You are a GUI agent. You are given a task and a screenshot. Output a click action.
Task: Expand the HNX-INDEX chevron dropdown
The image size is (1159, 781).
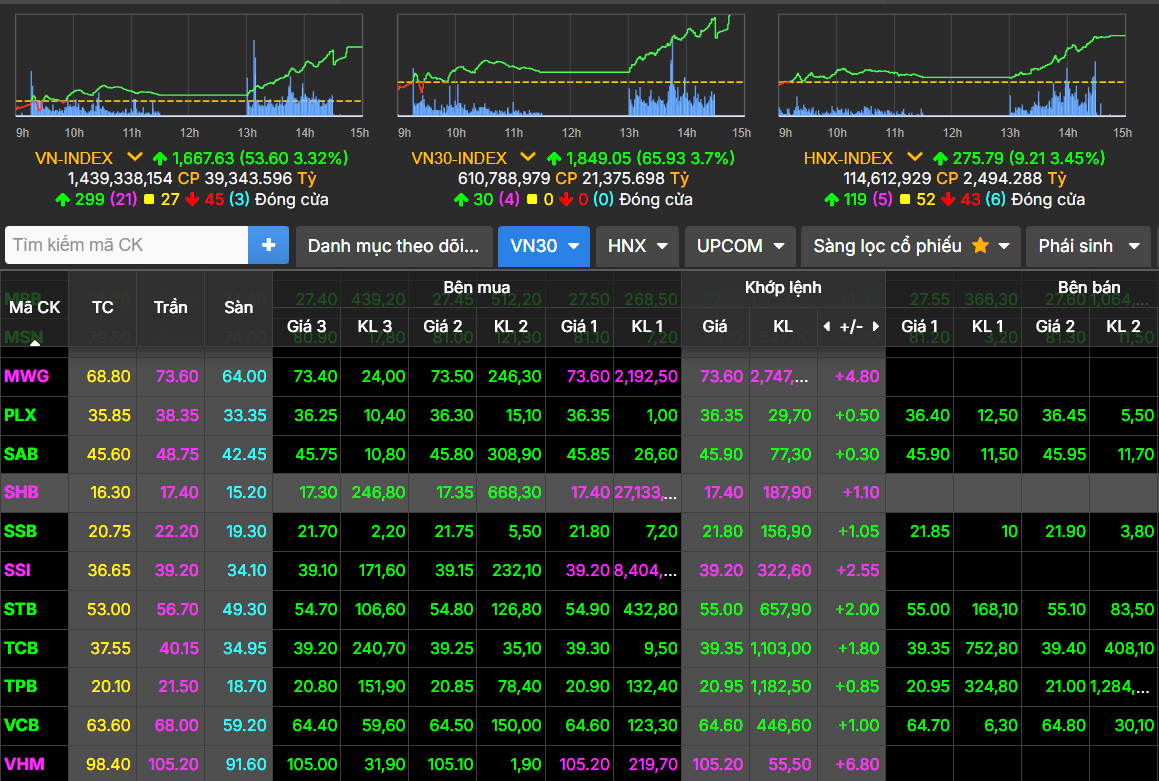click(914, 157)
